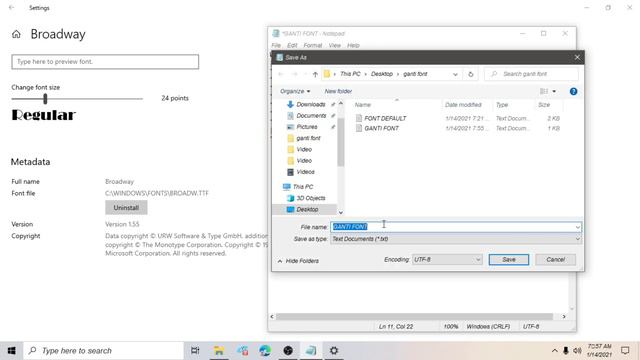The height and width of the screenshot is (360, 640).
Task: Click the font preview text box
Action: coord(105,62)
